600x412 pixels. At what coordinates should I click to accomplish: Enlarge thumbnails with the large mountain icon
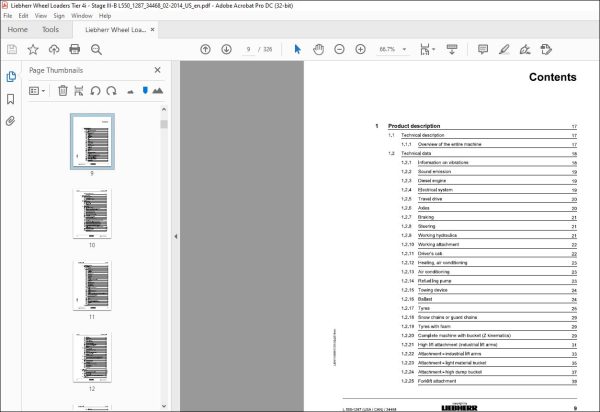point(158,91)
